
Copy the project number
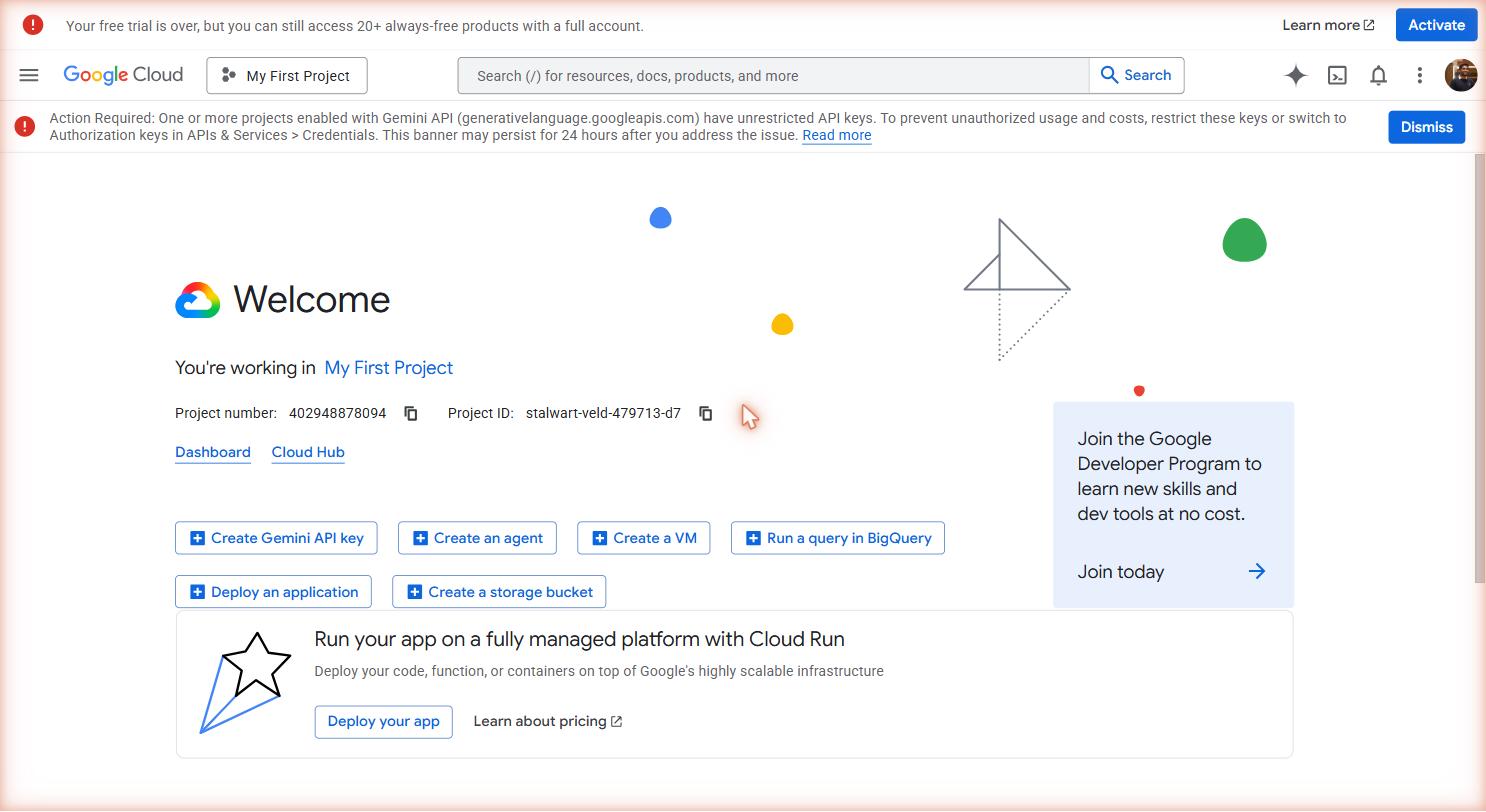[x=411, y=413]
